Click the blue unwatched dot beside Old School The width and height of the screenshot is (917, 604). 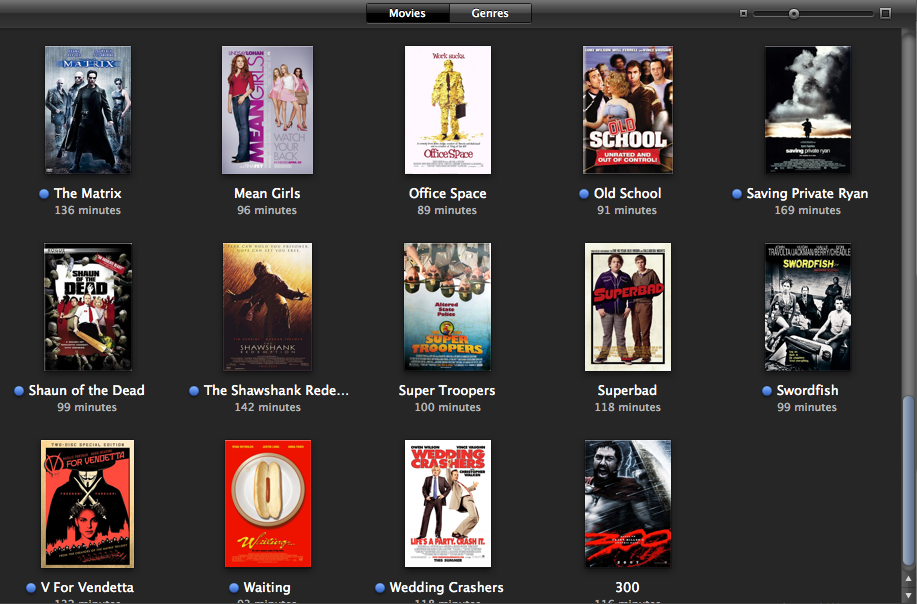tap(584, 194)
